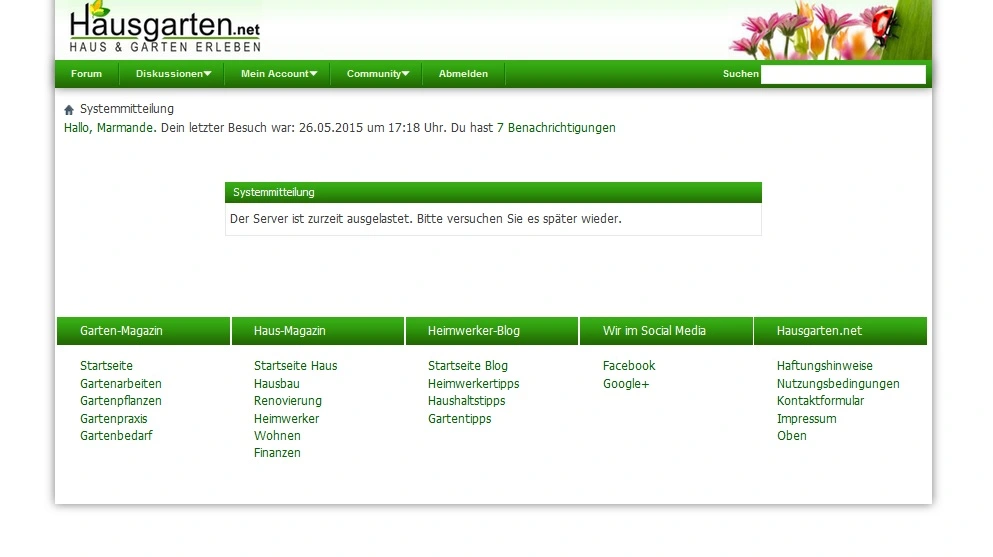Expand the Community dropdown menu

(377, 74)
